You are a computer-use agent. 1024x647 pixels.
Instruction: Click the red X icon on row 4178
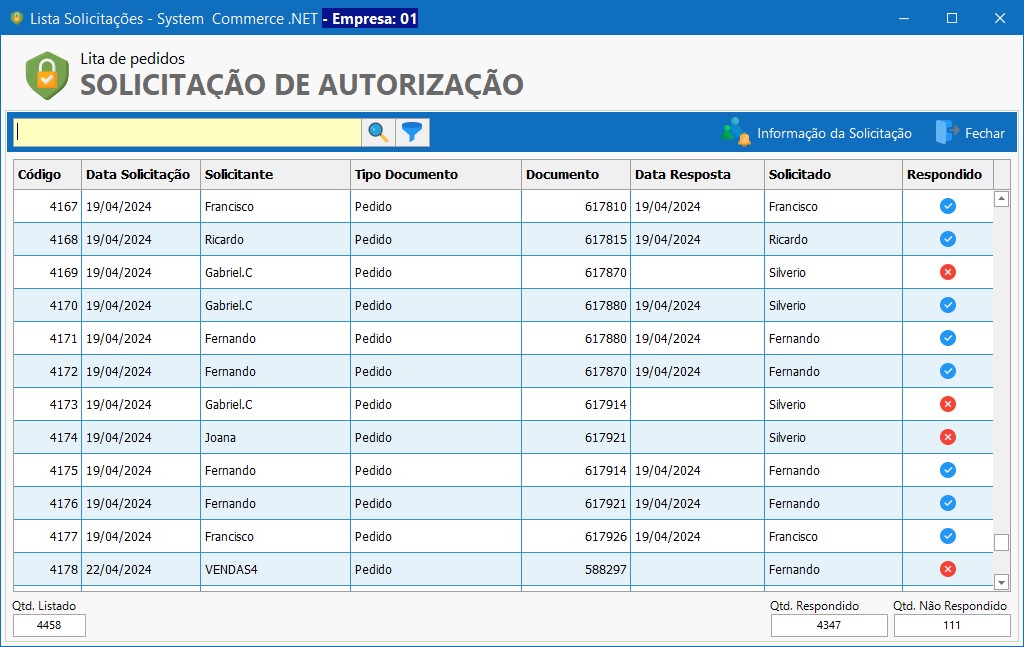pos(948,569)
